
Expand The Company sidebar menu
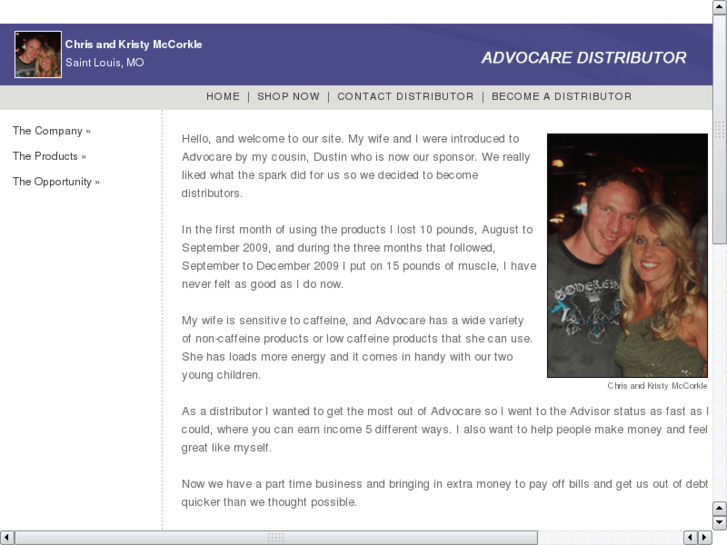coord(51,131)
